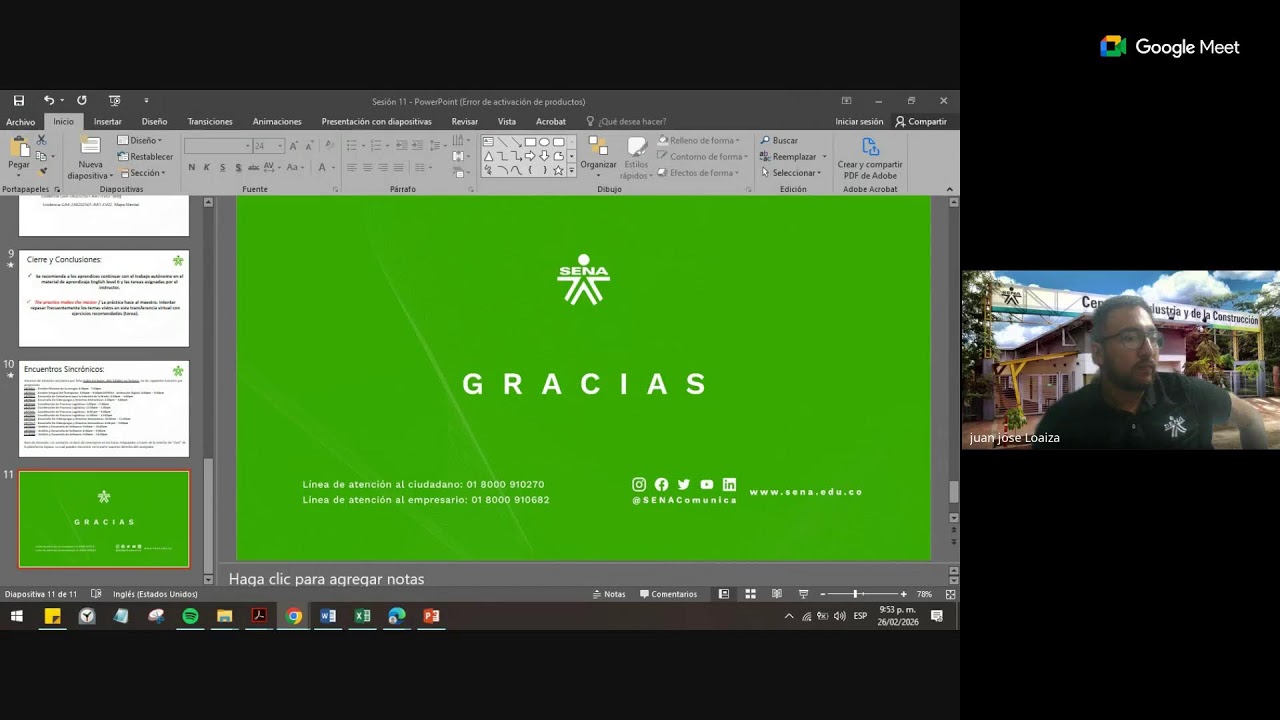Click in ¿Qué desea hacer? search box
The width and height of the screenshot is (1280, 720).
click(x=626, y=122)
